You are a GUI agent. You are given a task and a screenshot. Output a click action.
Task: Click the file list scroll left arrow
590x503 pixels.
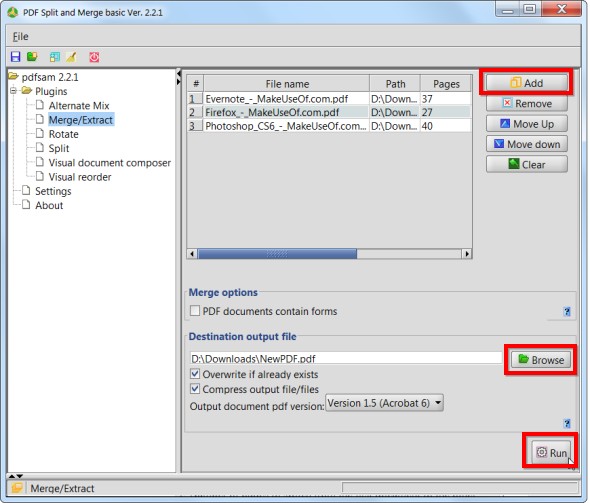pyautogui.click(x=192, y=254)
